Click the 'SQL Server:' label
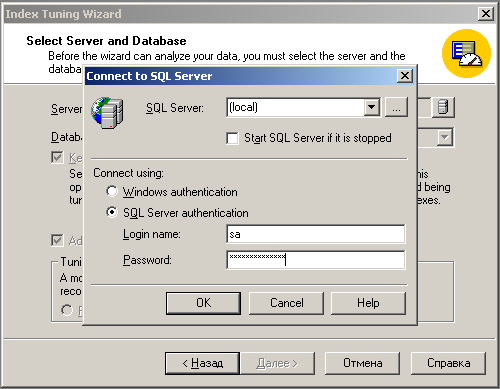500x389 pixels. 175,108
